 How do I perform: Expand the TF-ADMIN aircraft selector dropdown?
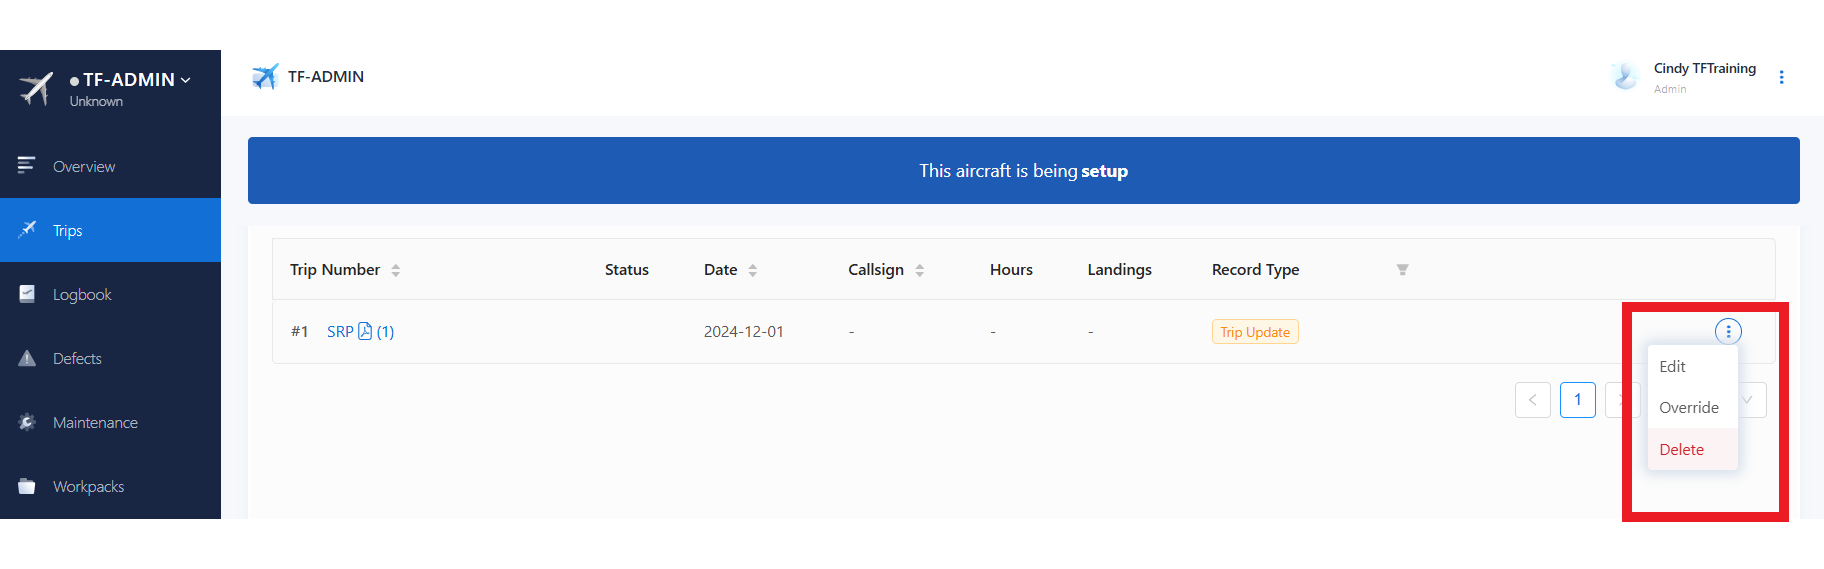(186, 80)
